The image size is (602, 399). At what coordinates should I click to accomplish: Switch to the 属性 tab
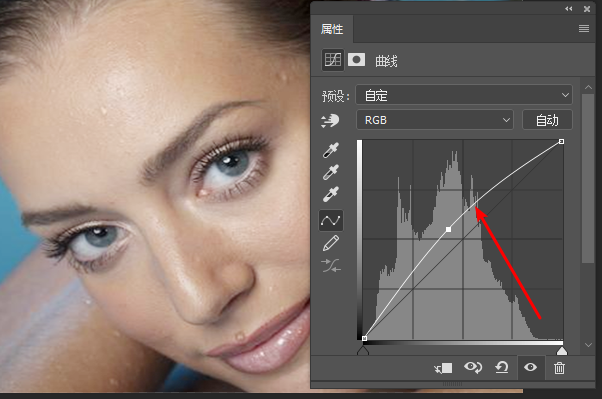(332, 29)
